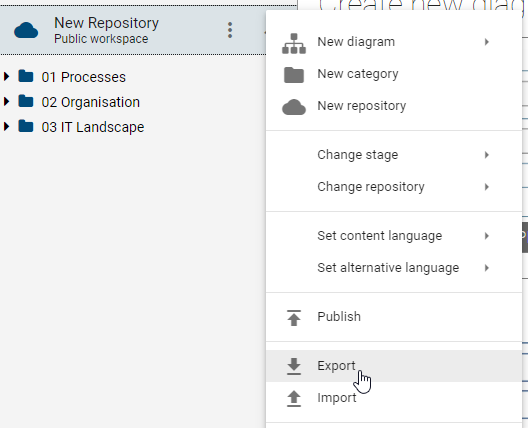Choose Import from the context menu
The width and height of the screenshot is (528, 428).
[394, 398]
